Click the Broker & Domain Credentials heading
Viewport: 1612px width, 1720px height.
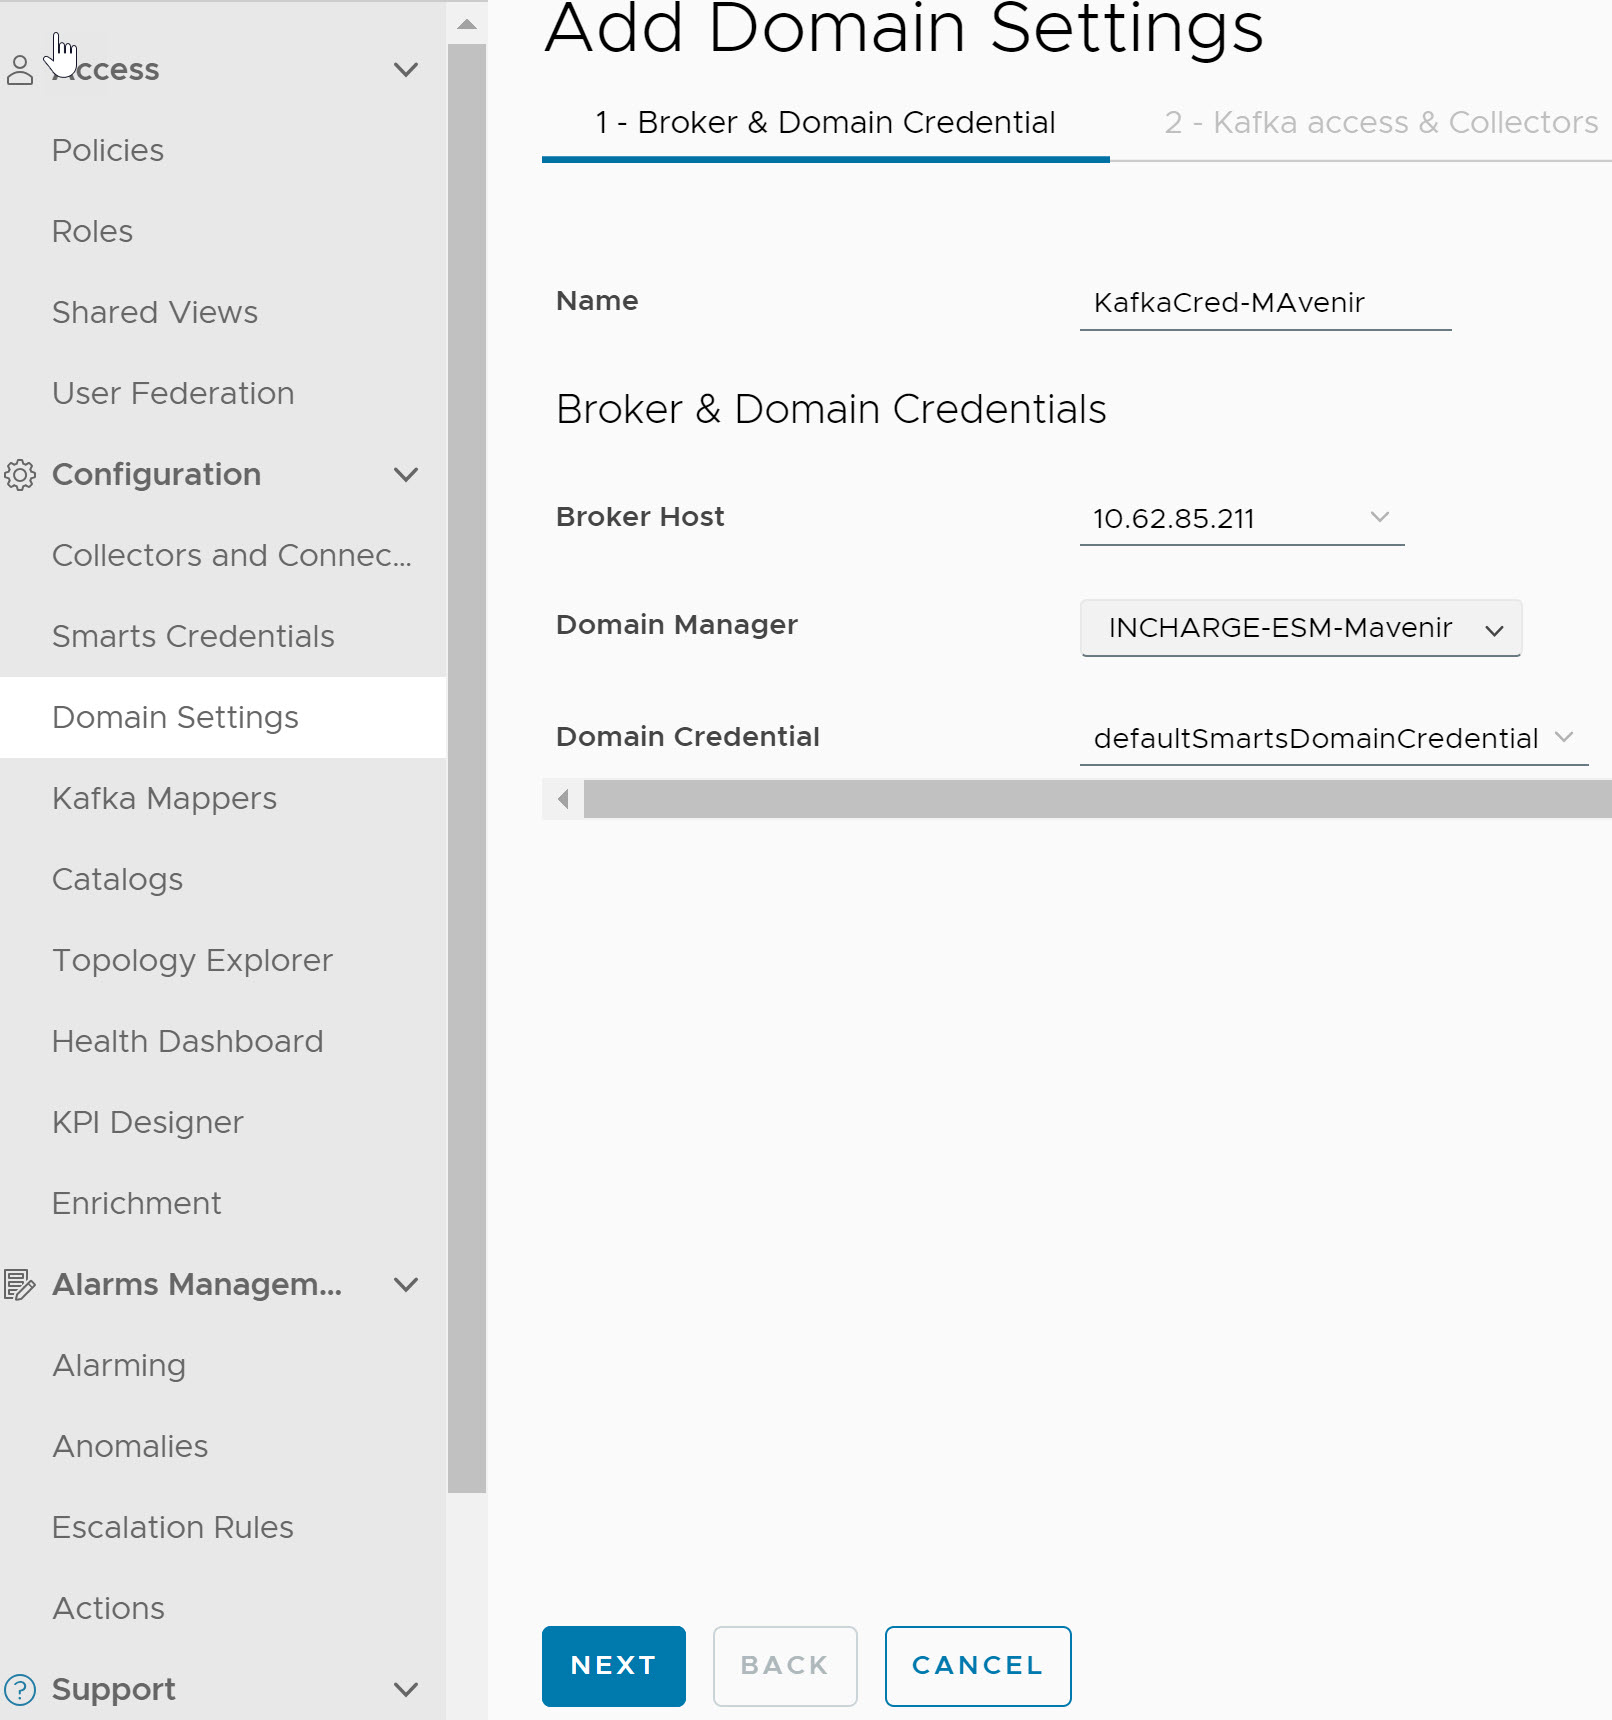[831, 409]
